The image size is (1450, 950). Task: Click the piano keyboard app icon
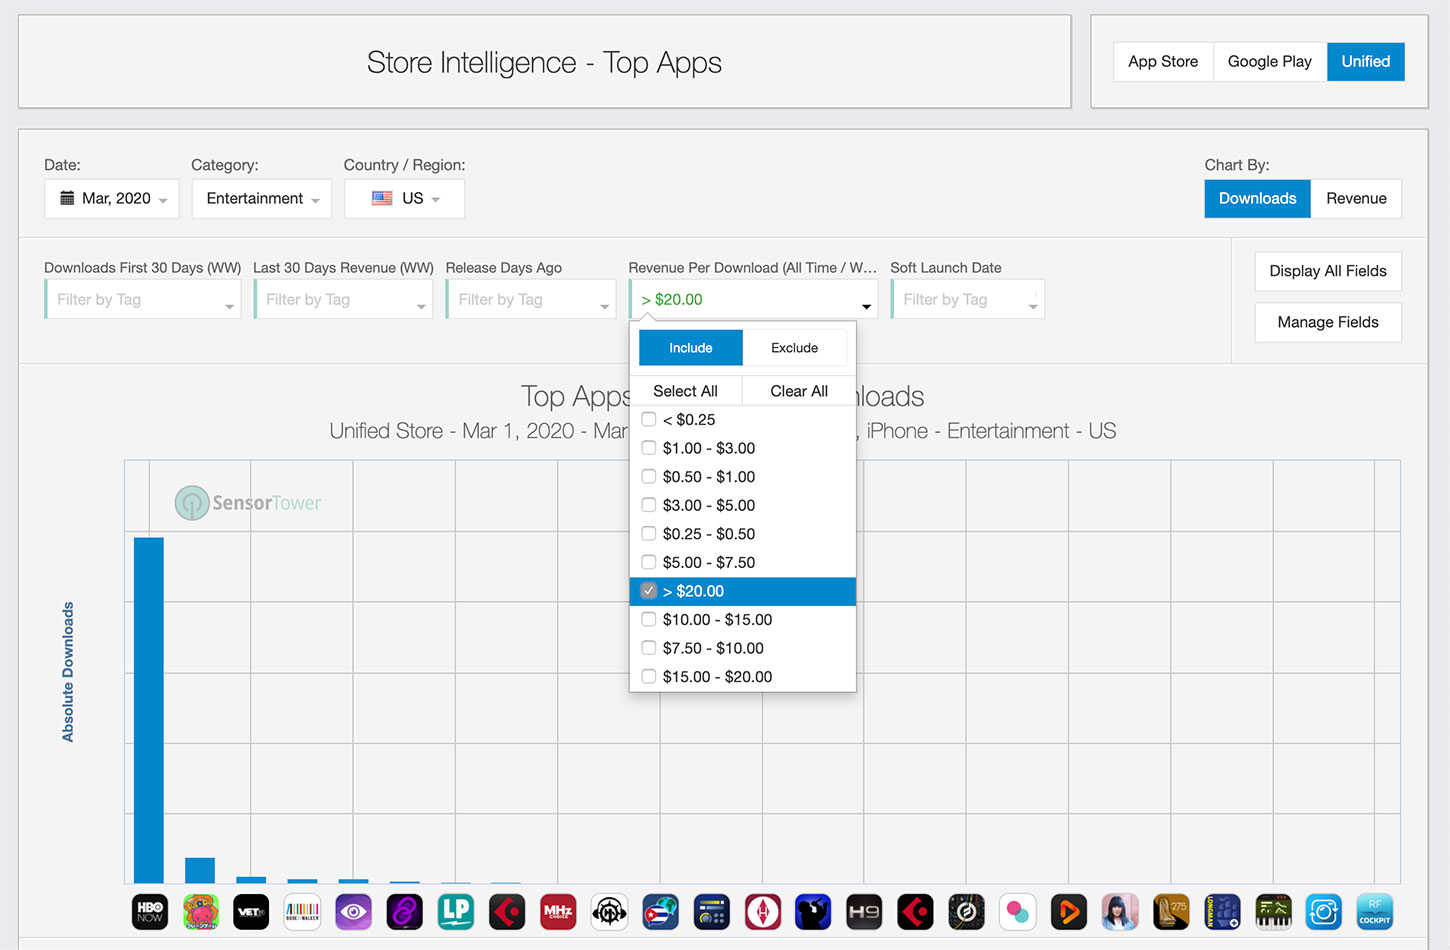(1273, 912)
